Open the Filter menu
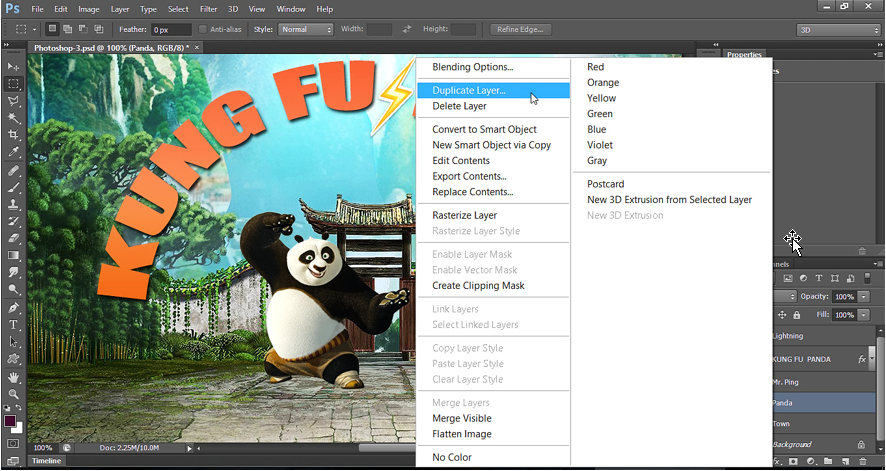 (x=209, y=9)
